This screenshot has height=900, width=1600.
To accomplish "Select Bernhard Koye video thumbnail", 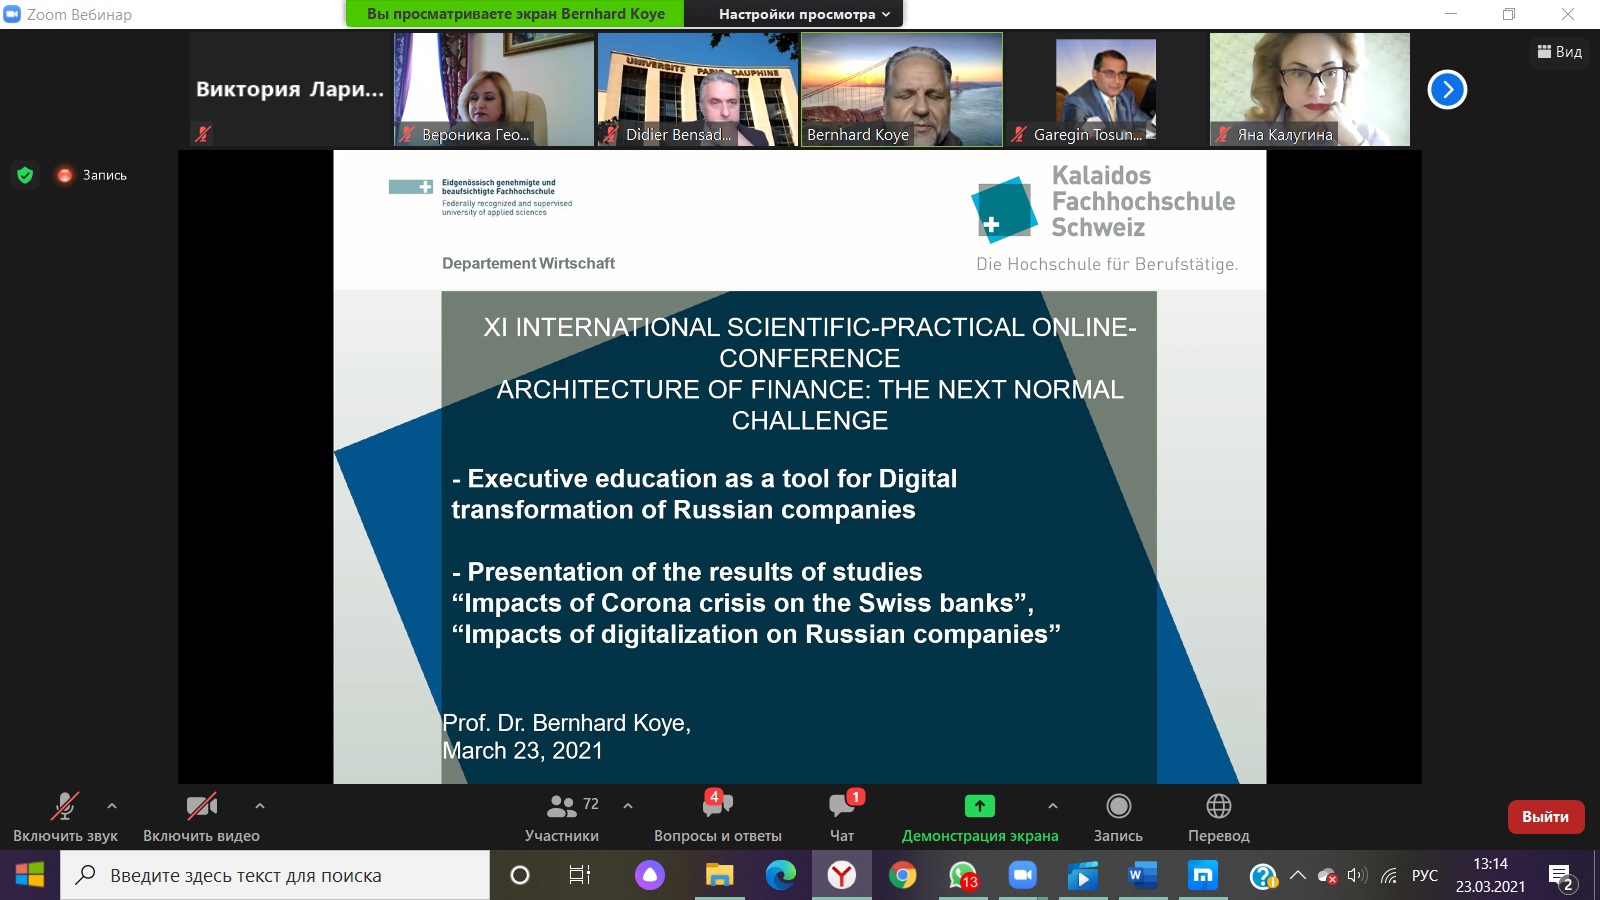I will (901, 90).
